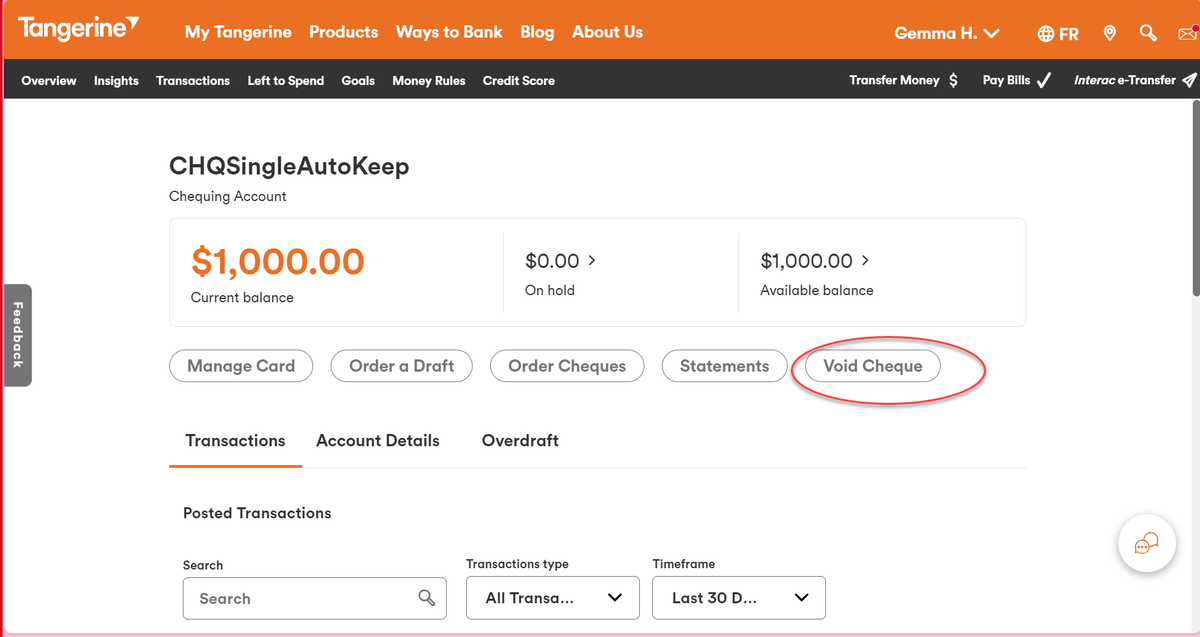Click the Order Cheques button
The height and width of the screenshot is (637, 1200).
point(567,366)
